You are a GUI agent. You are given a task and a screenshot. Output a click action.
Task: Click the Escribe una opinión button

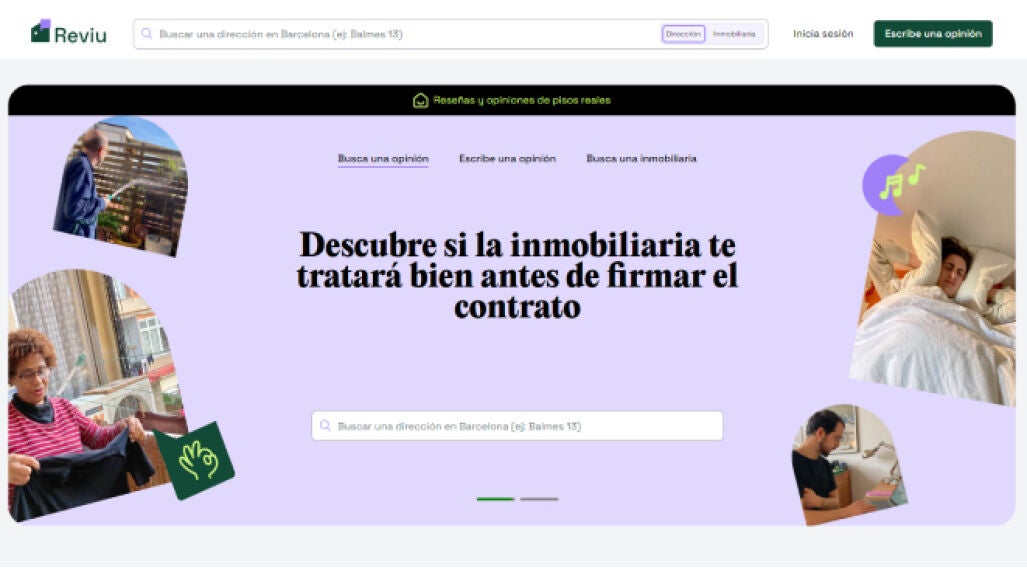pos(933,33)
